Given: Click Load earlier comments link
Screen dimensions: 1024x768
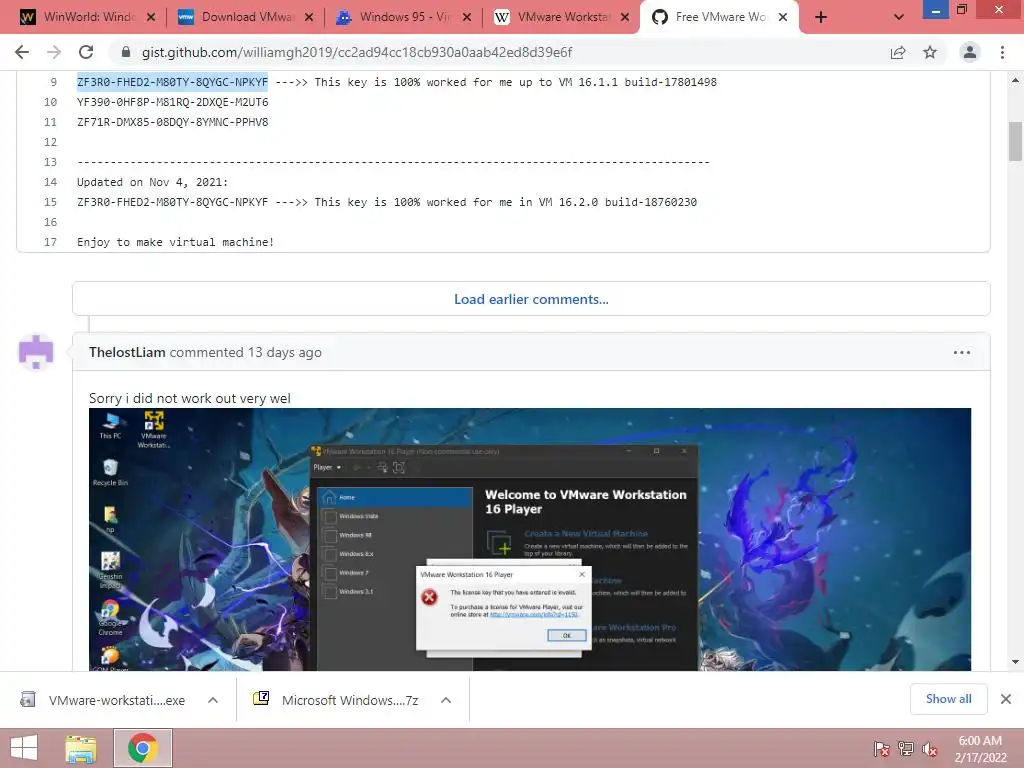Looking at the screenshot, I should pos(531,299).
